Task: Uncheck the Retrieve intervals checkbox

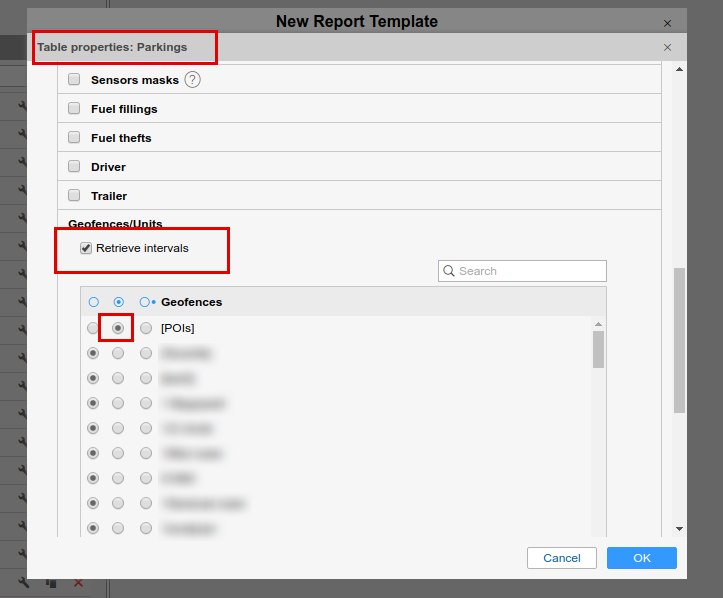Action: click(86, 248)
